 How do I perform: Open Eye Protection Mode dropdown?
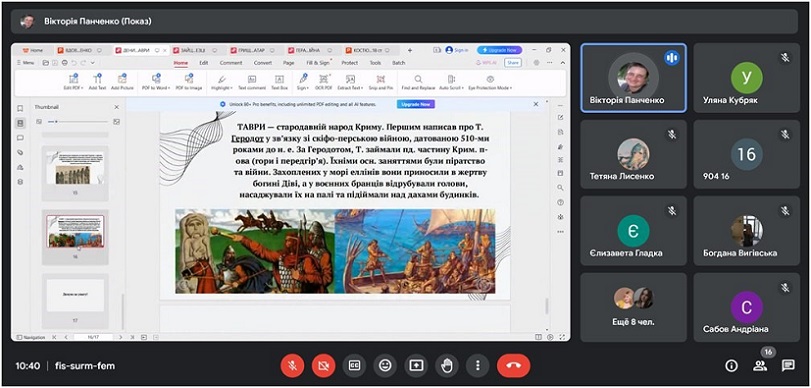[490, 82]
